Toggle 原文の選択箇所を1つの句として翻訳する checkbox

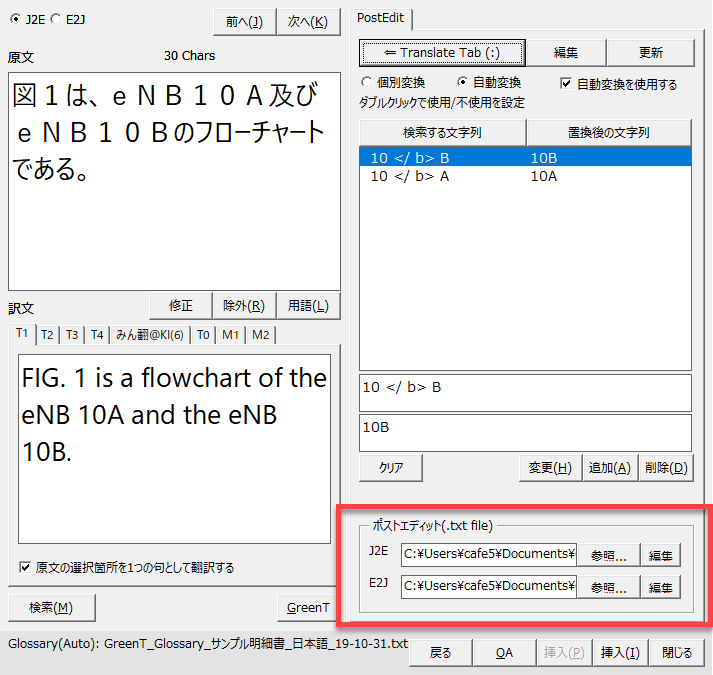25,567
